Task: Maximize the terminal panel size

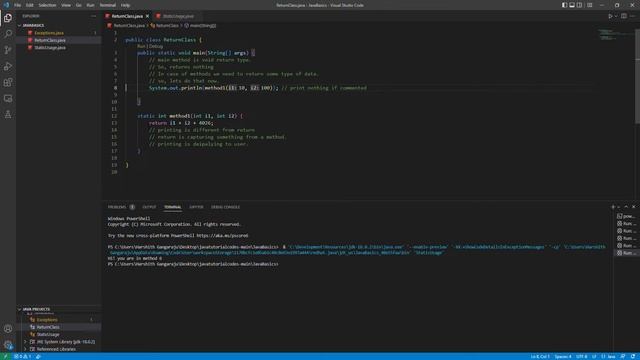Action: [x=626, y=207]
